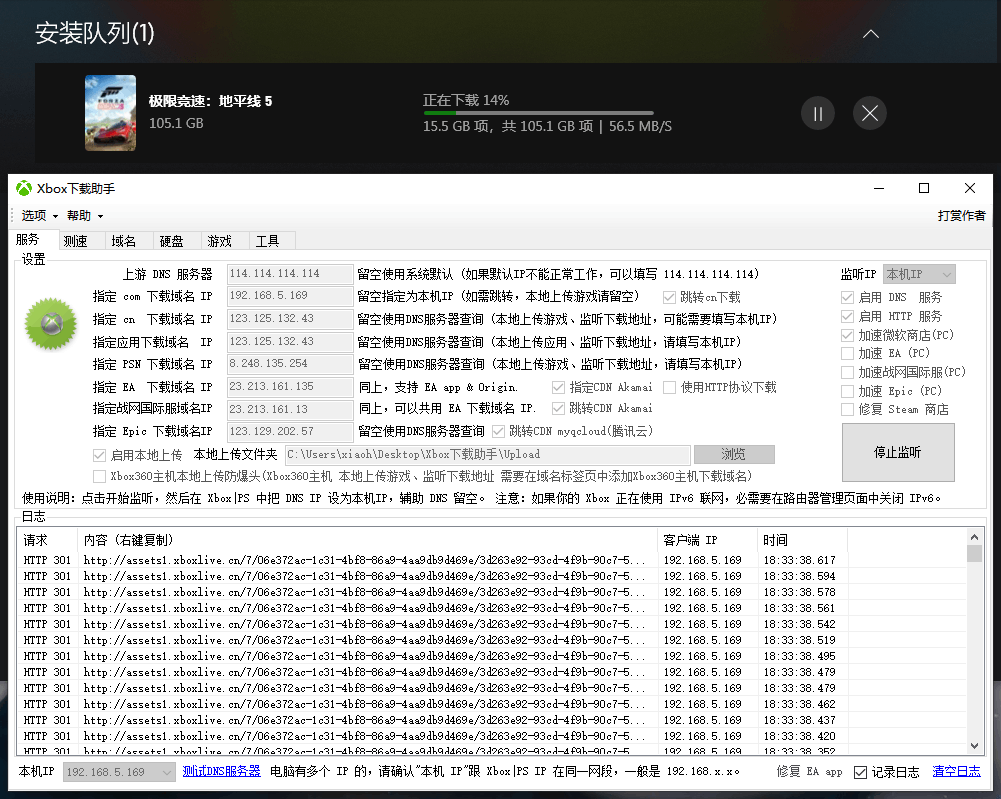Collapse the 安装队列 panel with the chevron
The image size is (1001, 799).
(x=871, y=33)
